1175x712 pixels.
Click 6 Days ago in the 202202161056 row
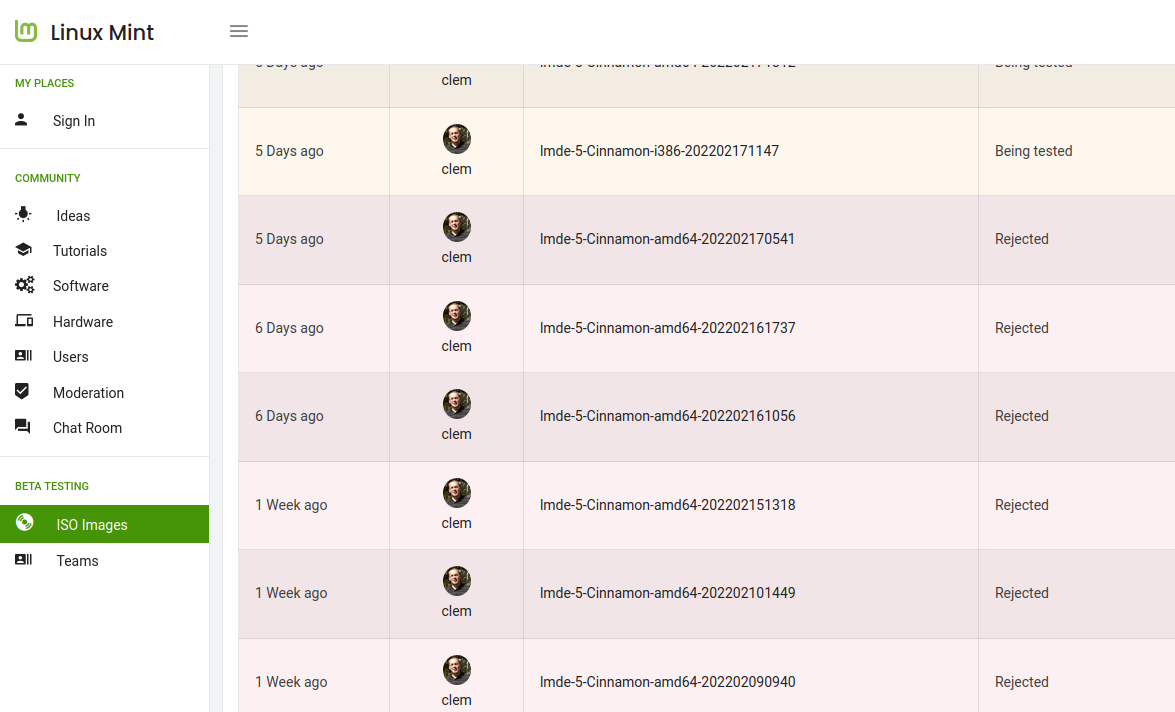(x=289, y=416)
